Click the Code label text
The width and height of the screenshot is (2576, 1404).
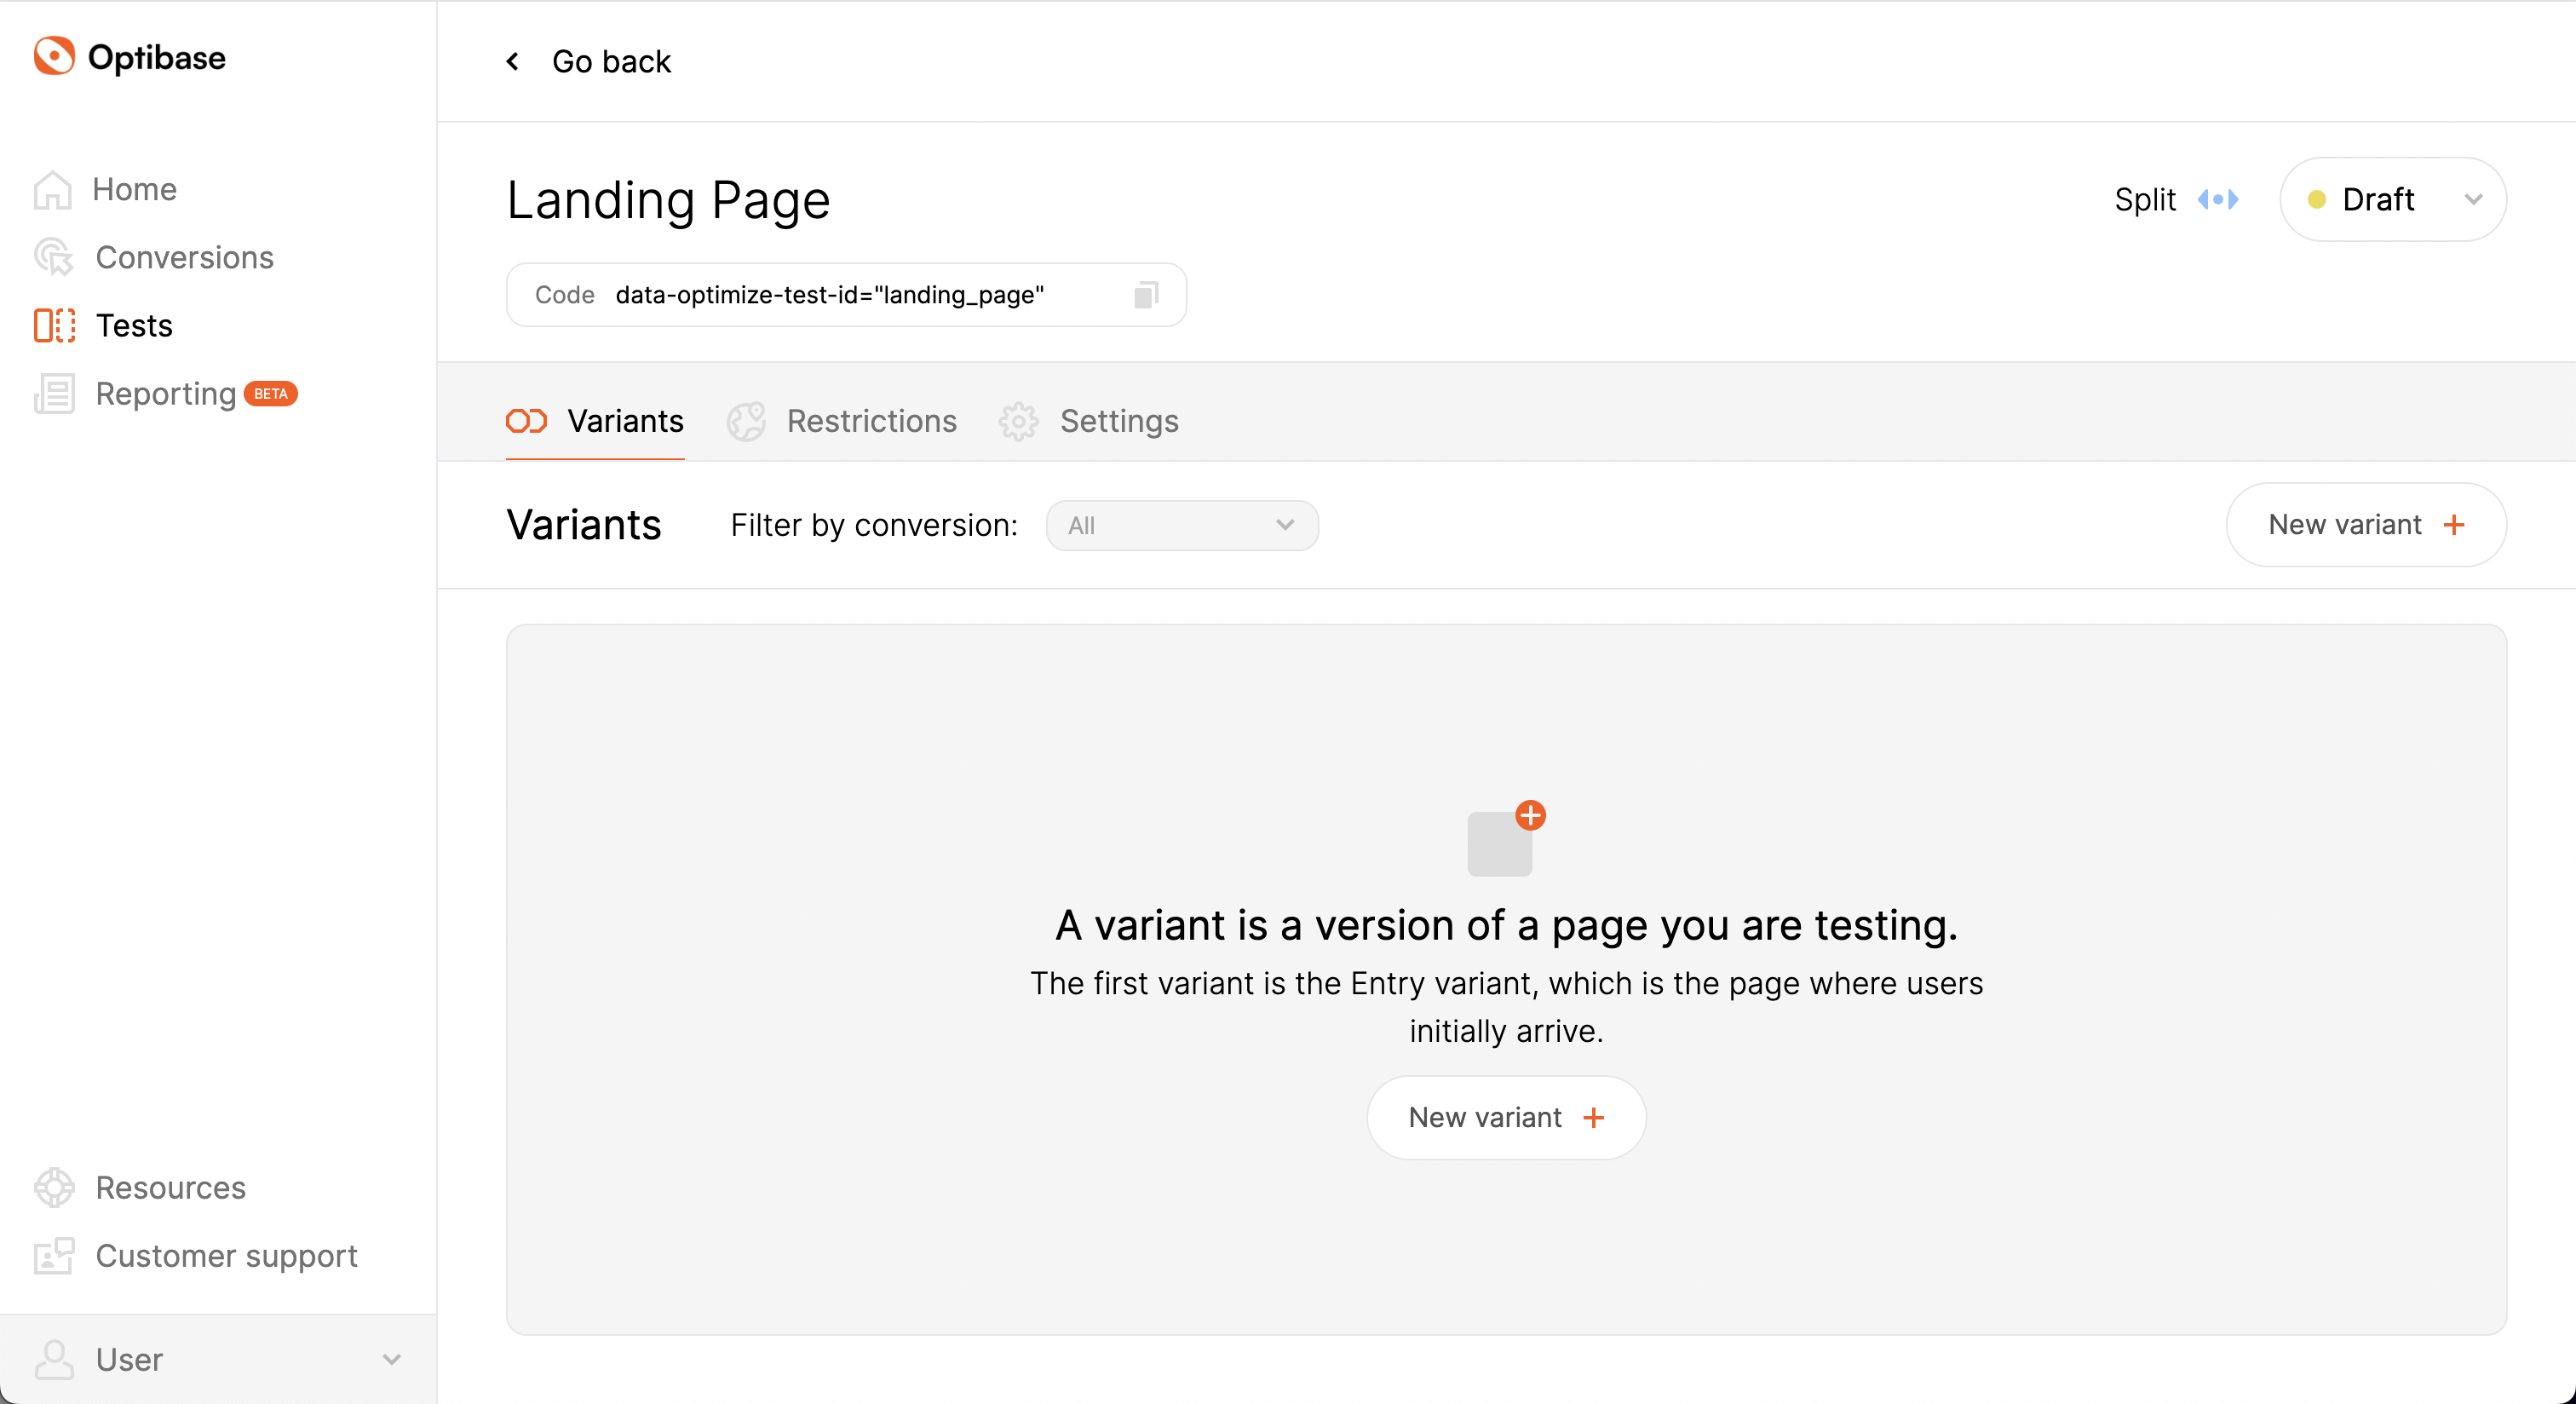tap(565, 294)
